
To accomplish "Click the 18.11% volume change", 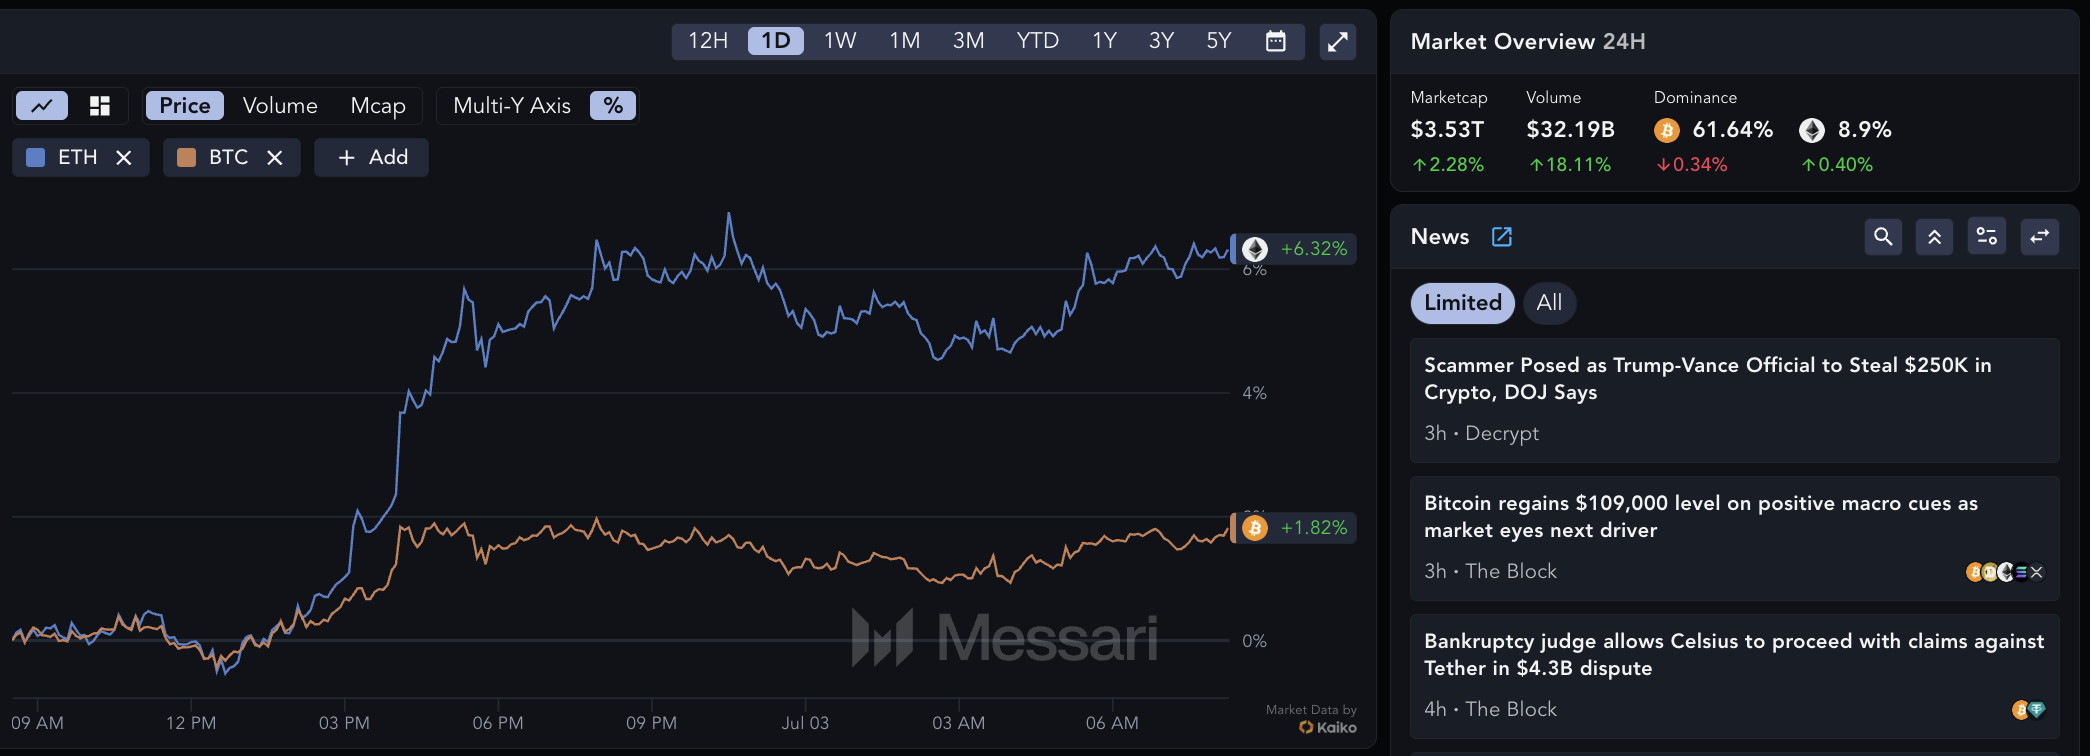I will [x=1570, y=165].
